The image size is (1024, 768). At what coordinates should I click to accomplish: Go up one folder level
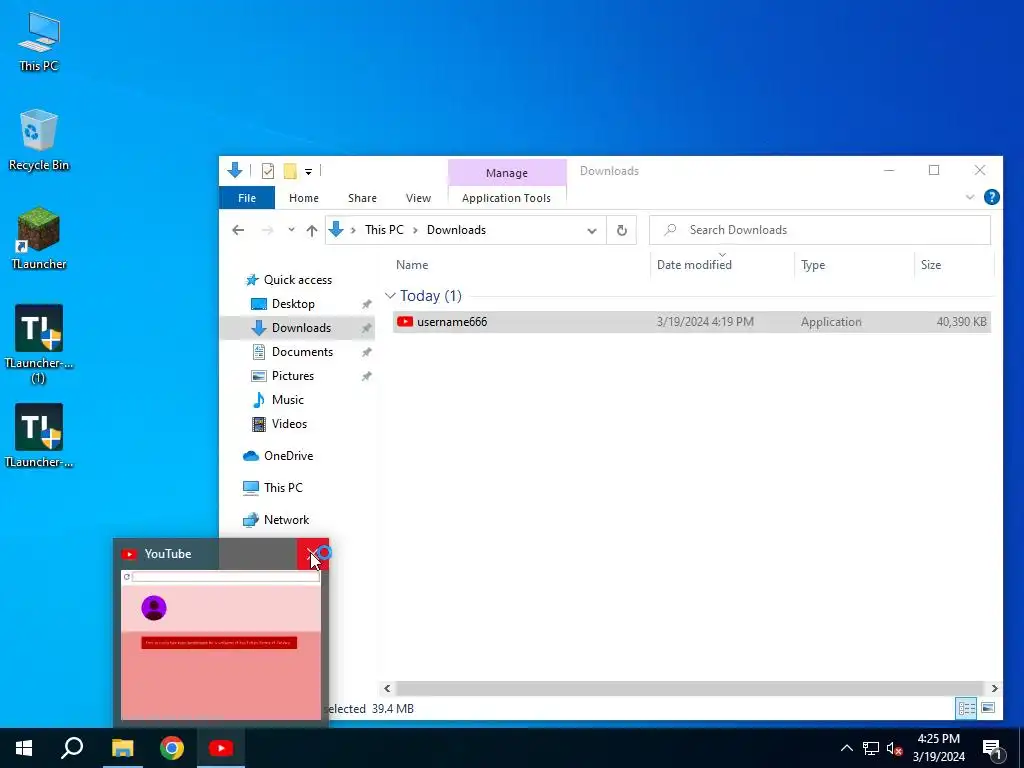pos(312,230)
